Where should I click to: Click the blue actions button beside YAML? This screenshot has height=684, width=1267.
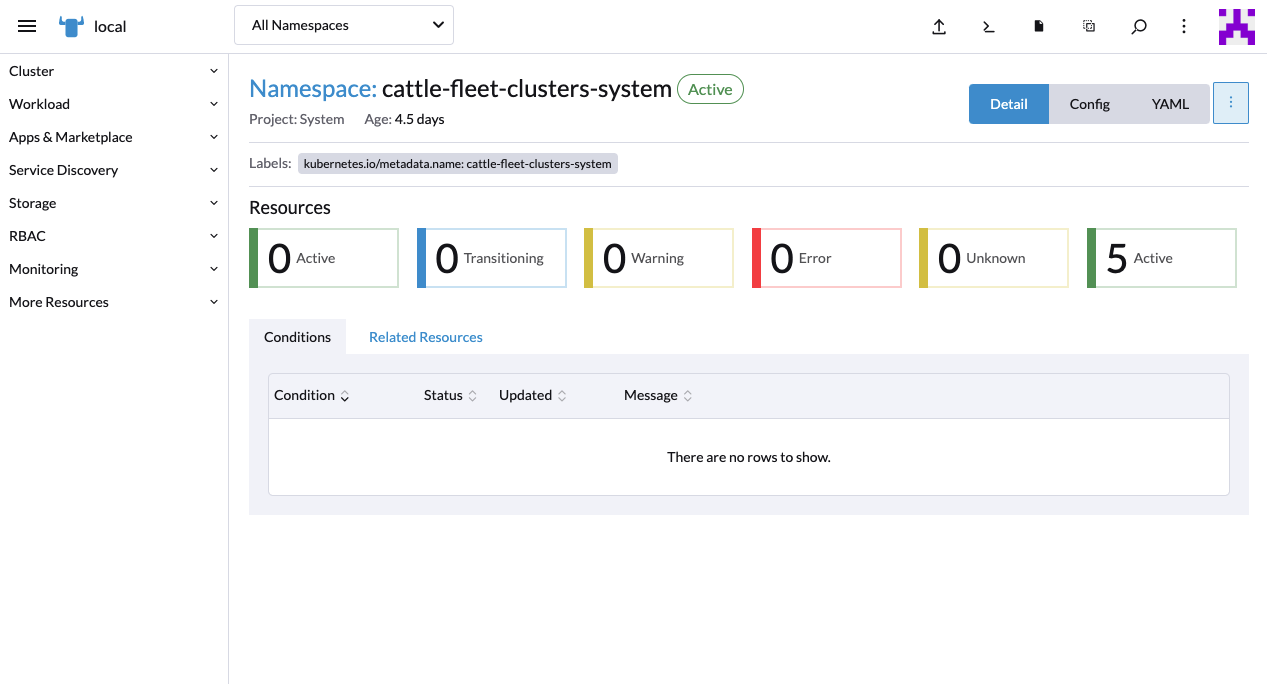1230,103
